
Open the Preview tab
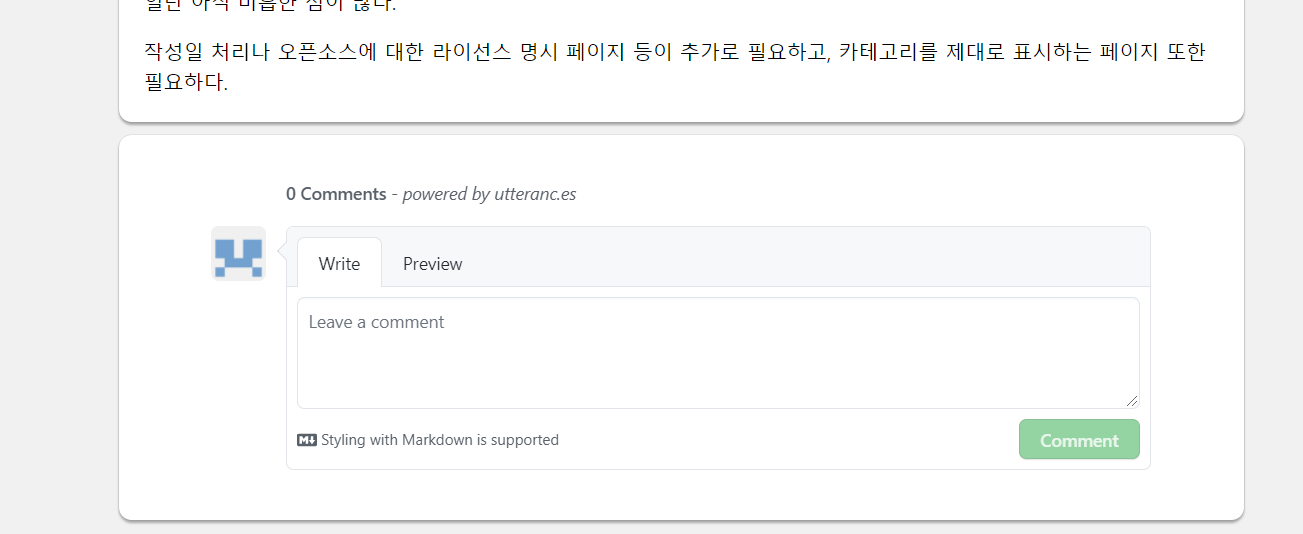click(x=432, y=264)
